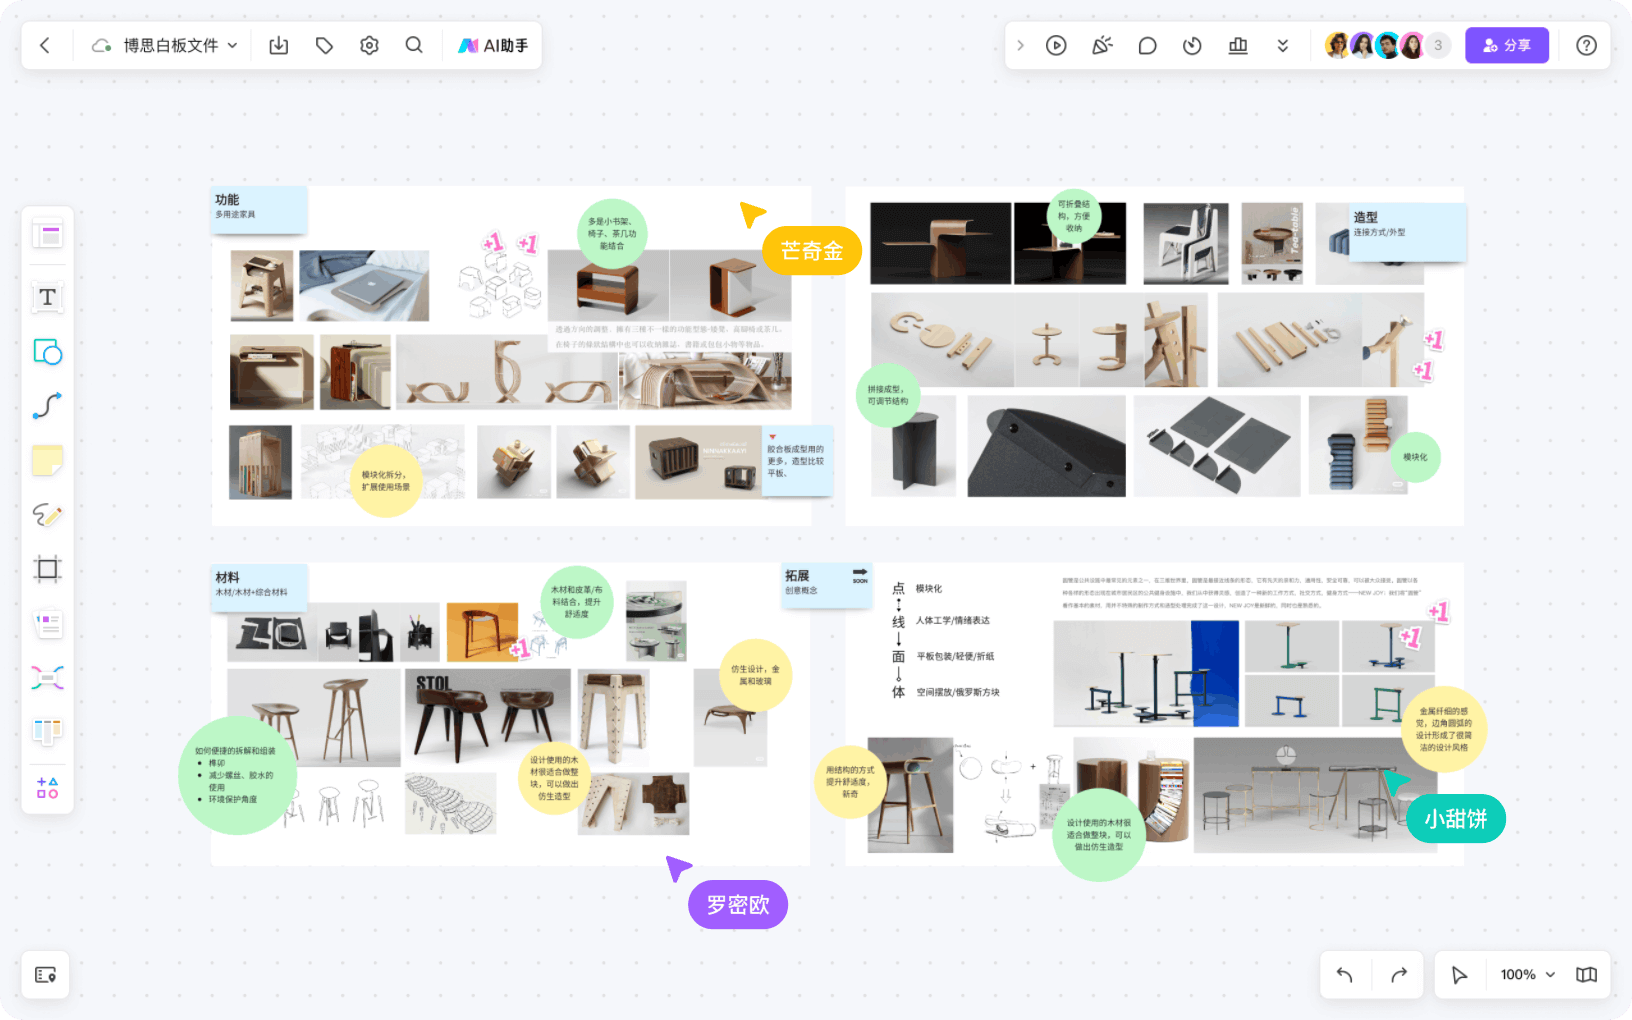
Task: Select the document card tool
Action: (x=47, y=624)
